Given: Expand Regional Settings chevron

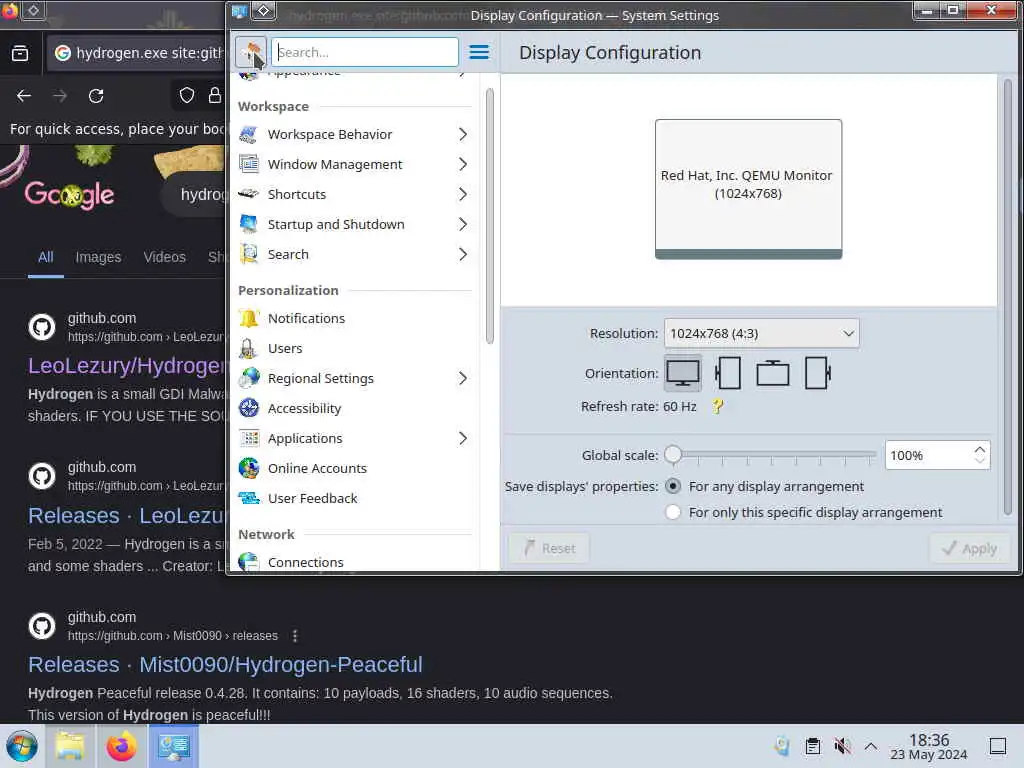Looking at the screenshot, I should click(x=462, y=378).
